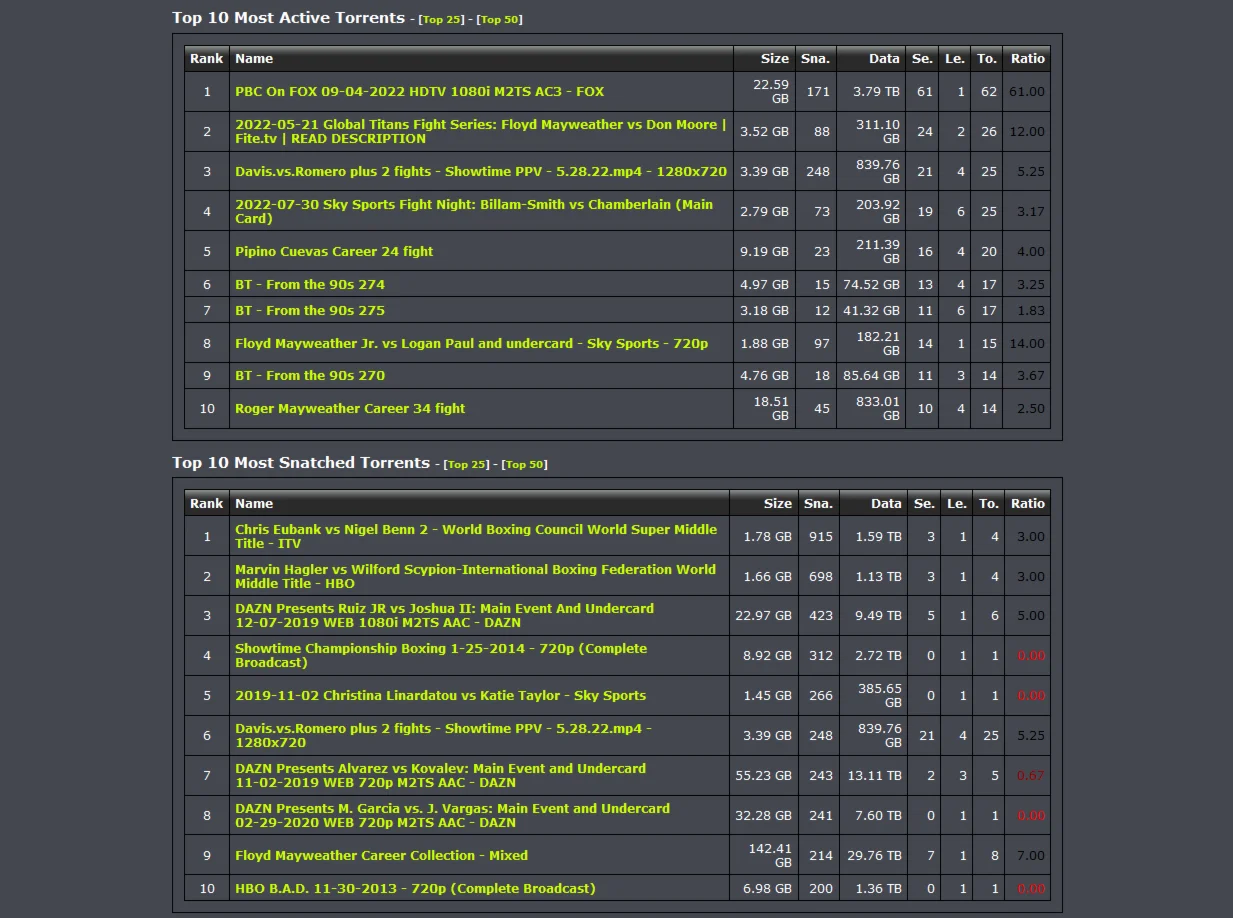
Task: Click Ratio column header in Most Active table
Action: 1027,58
